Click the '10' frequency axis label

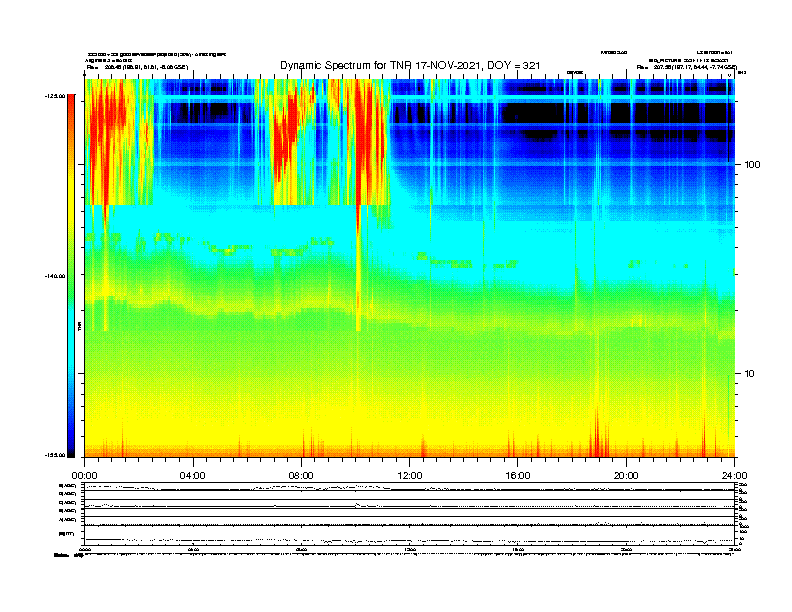click(750, 374)
